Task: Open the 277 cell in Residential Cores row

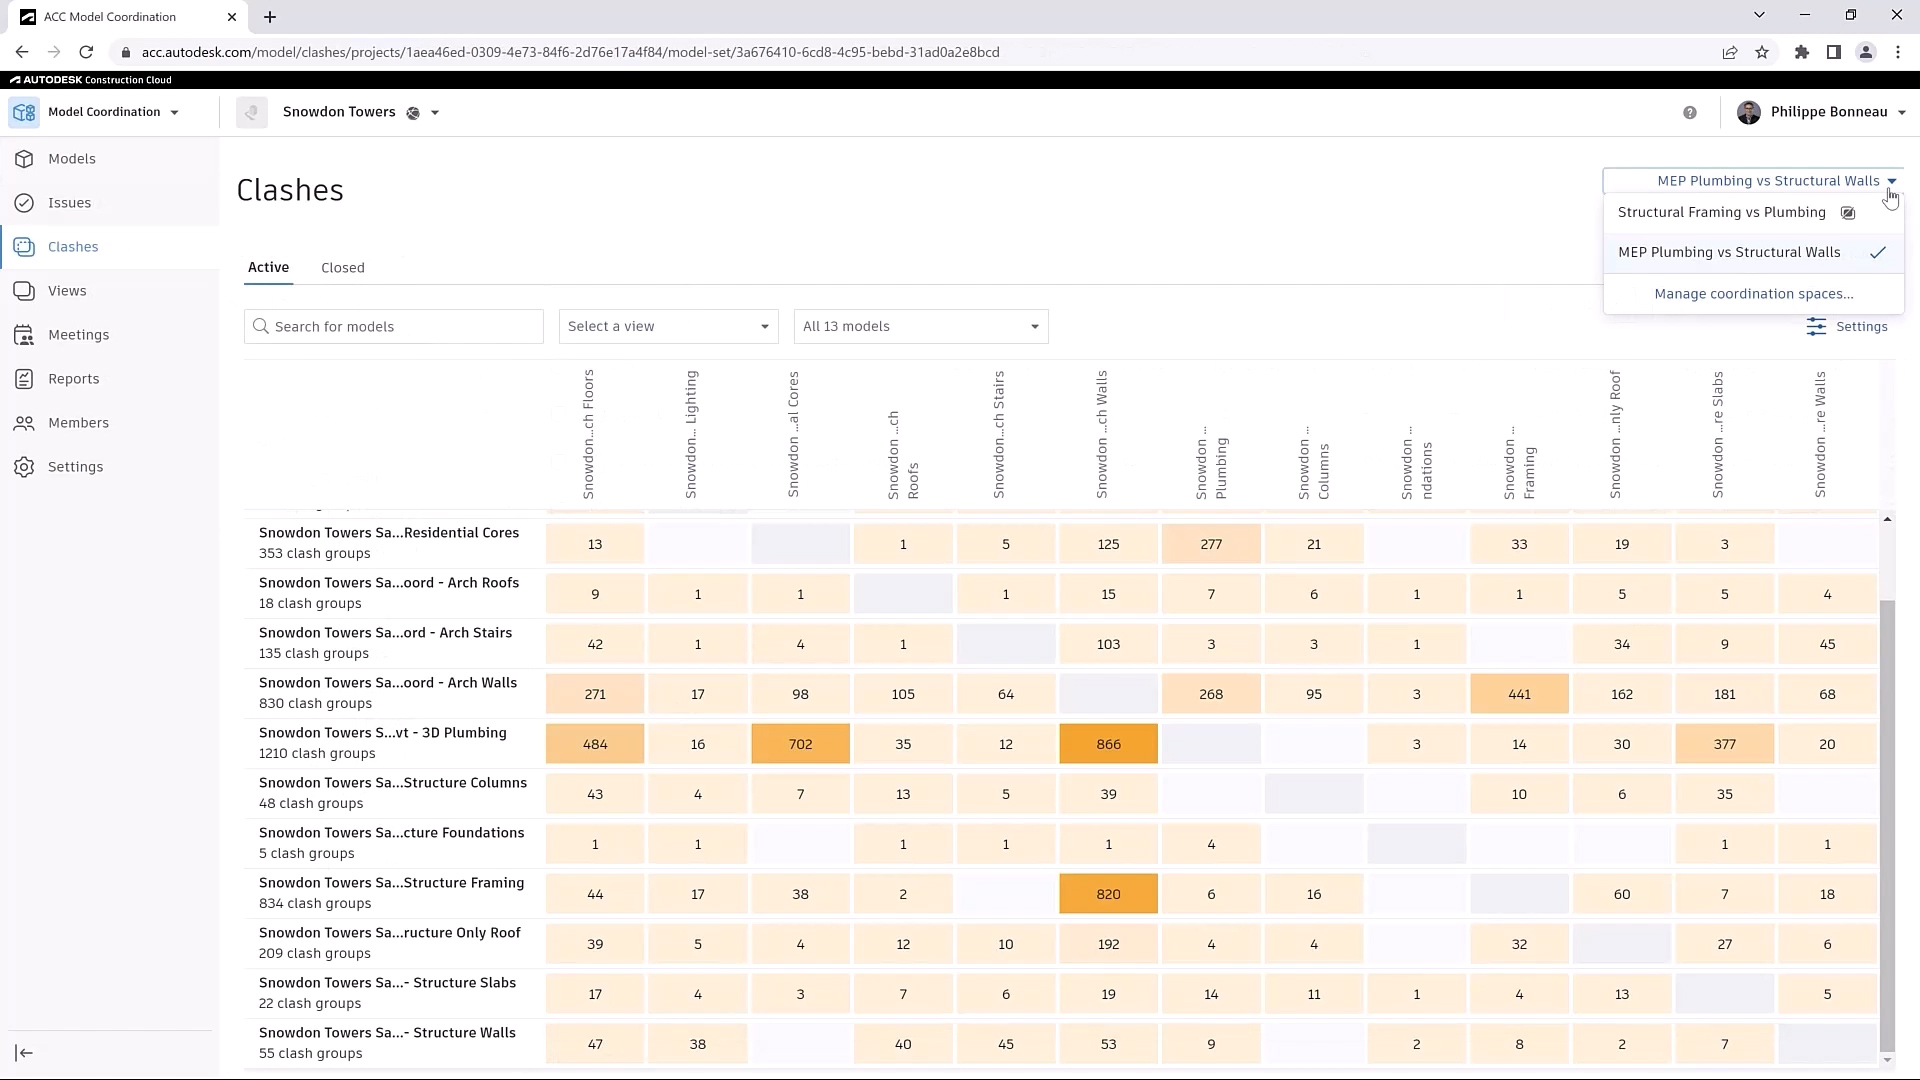Action: click(1211, 544)
